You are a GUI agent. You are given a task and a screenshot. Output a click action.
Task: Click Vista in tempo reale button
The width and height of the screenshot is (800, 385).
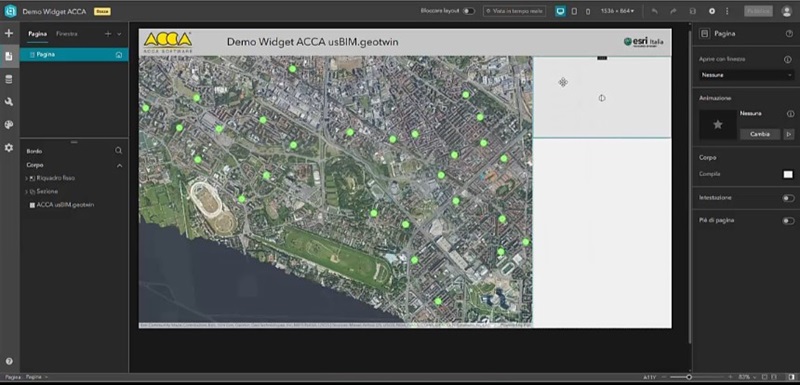(x=514, y=11)
